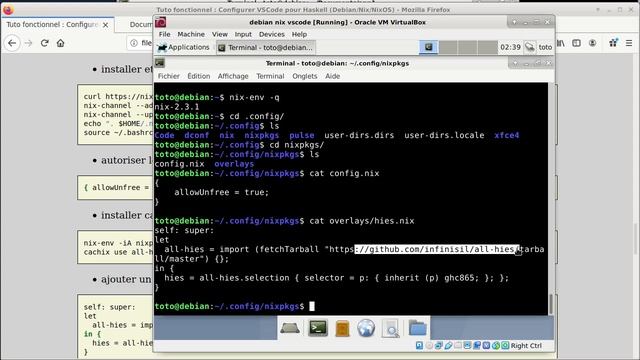
Task: Open the terminal Onglets menu
Action: click(304, 76)
